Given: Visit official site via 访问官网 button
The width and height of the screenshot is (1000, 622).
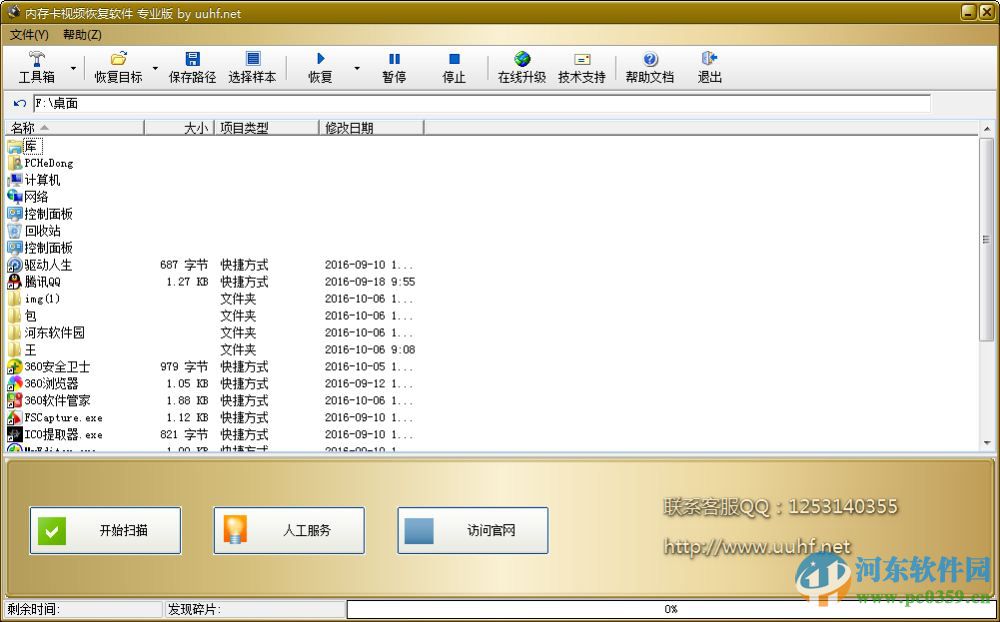Looking at the screenshot, I should pyautogui.click(x=472, y=531).
